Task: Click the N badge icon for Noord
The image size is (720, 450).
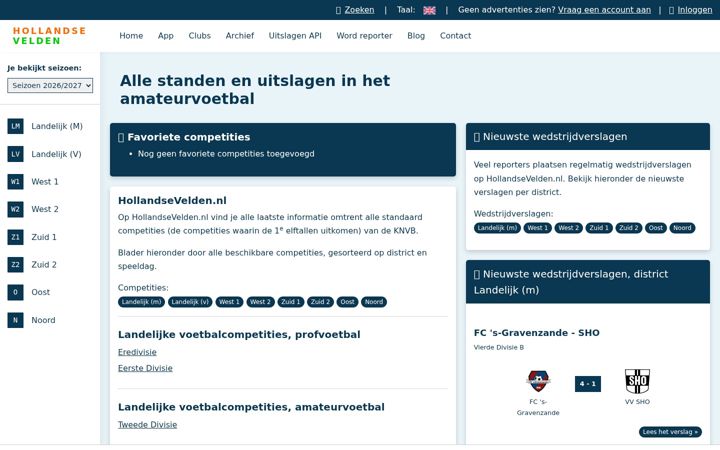Action: [x=16, y=320]
